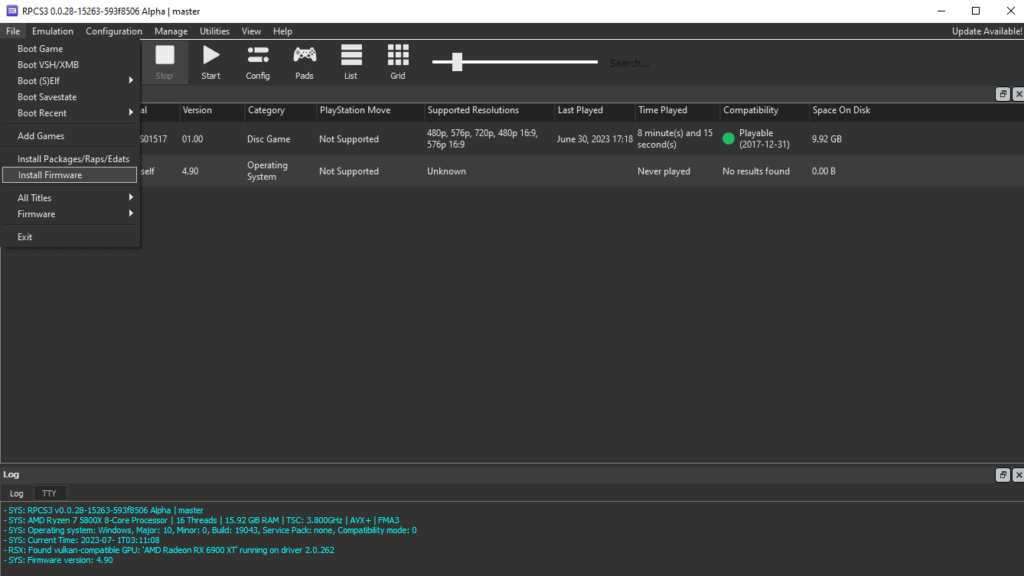Adjust the icon size slider handle

click(x=457, y=62)
